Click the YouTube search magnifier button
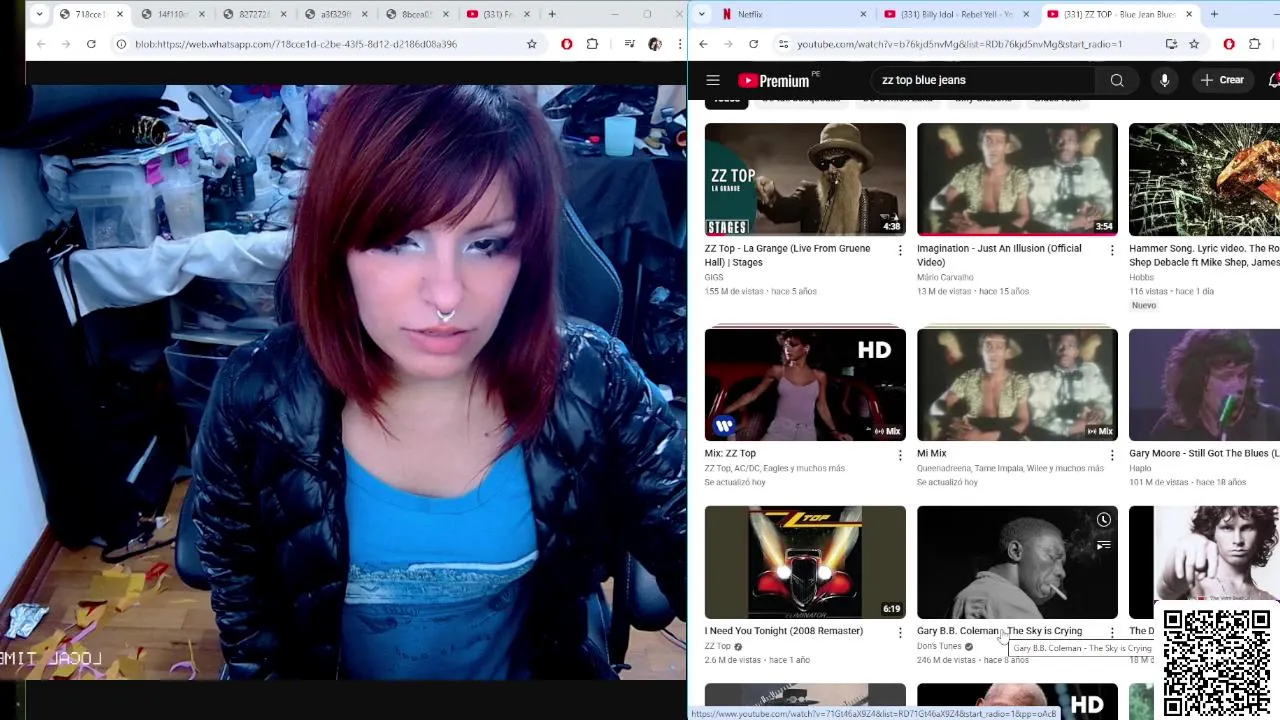1280x720 pixels. pos(1117,80)
